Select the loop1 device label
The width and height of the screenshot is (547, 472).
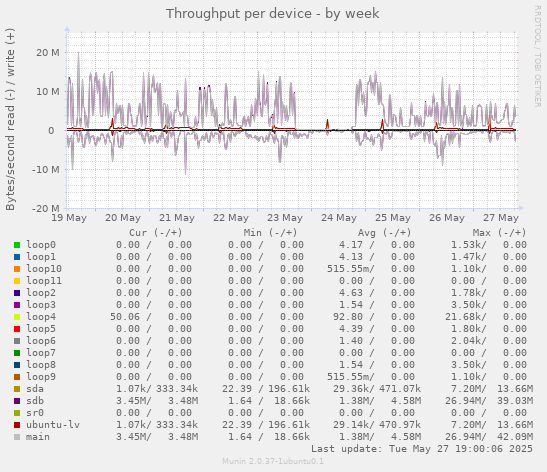point(41,257)
